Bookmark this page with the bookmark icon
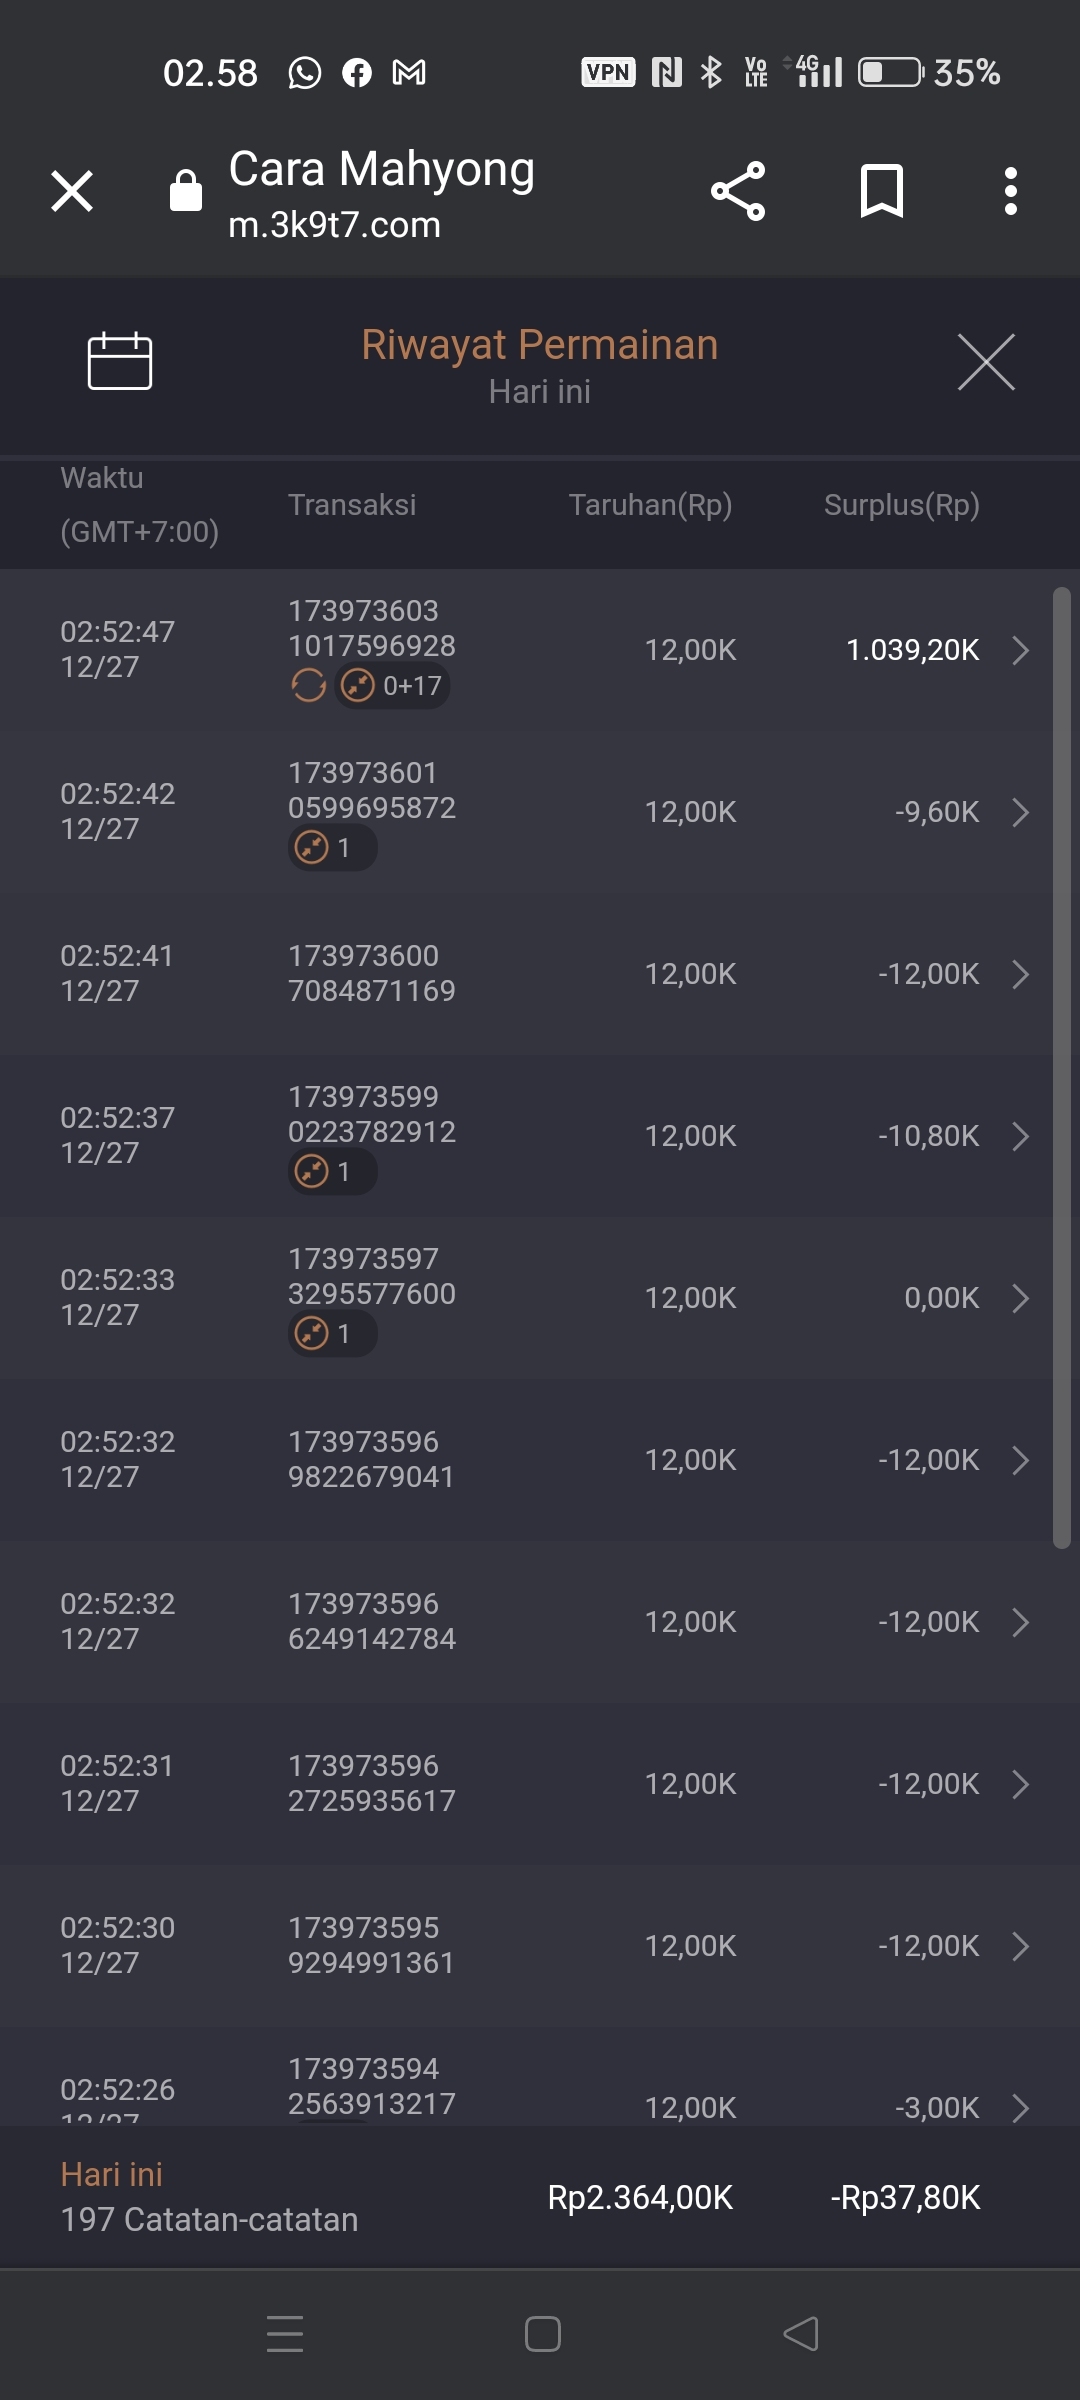 click(881, 191)
